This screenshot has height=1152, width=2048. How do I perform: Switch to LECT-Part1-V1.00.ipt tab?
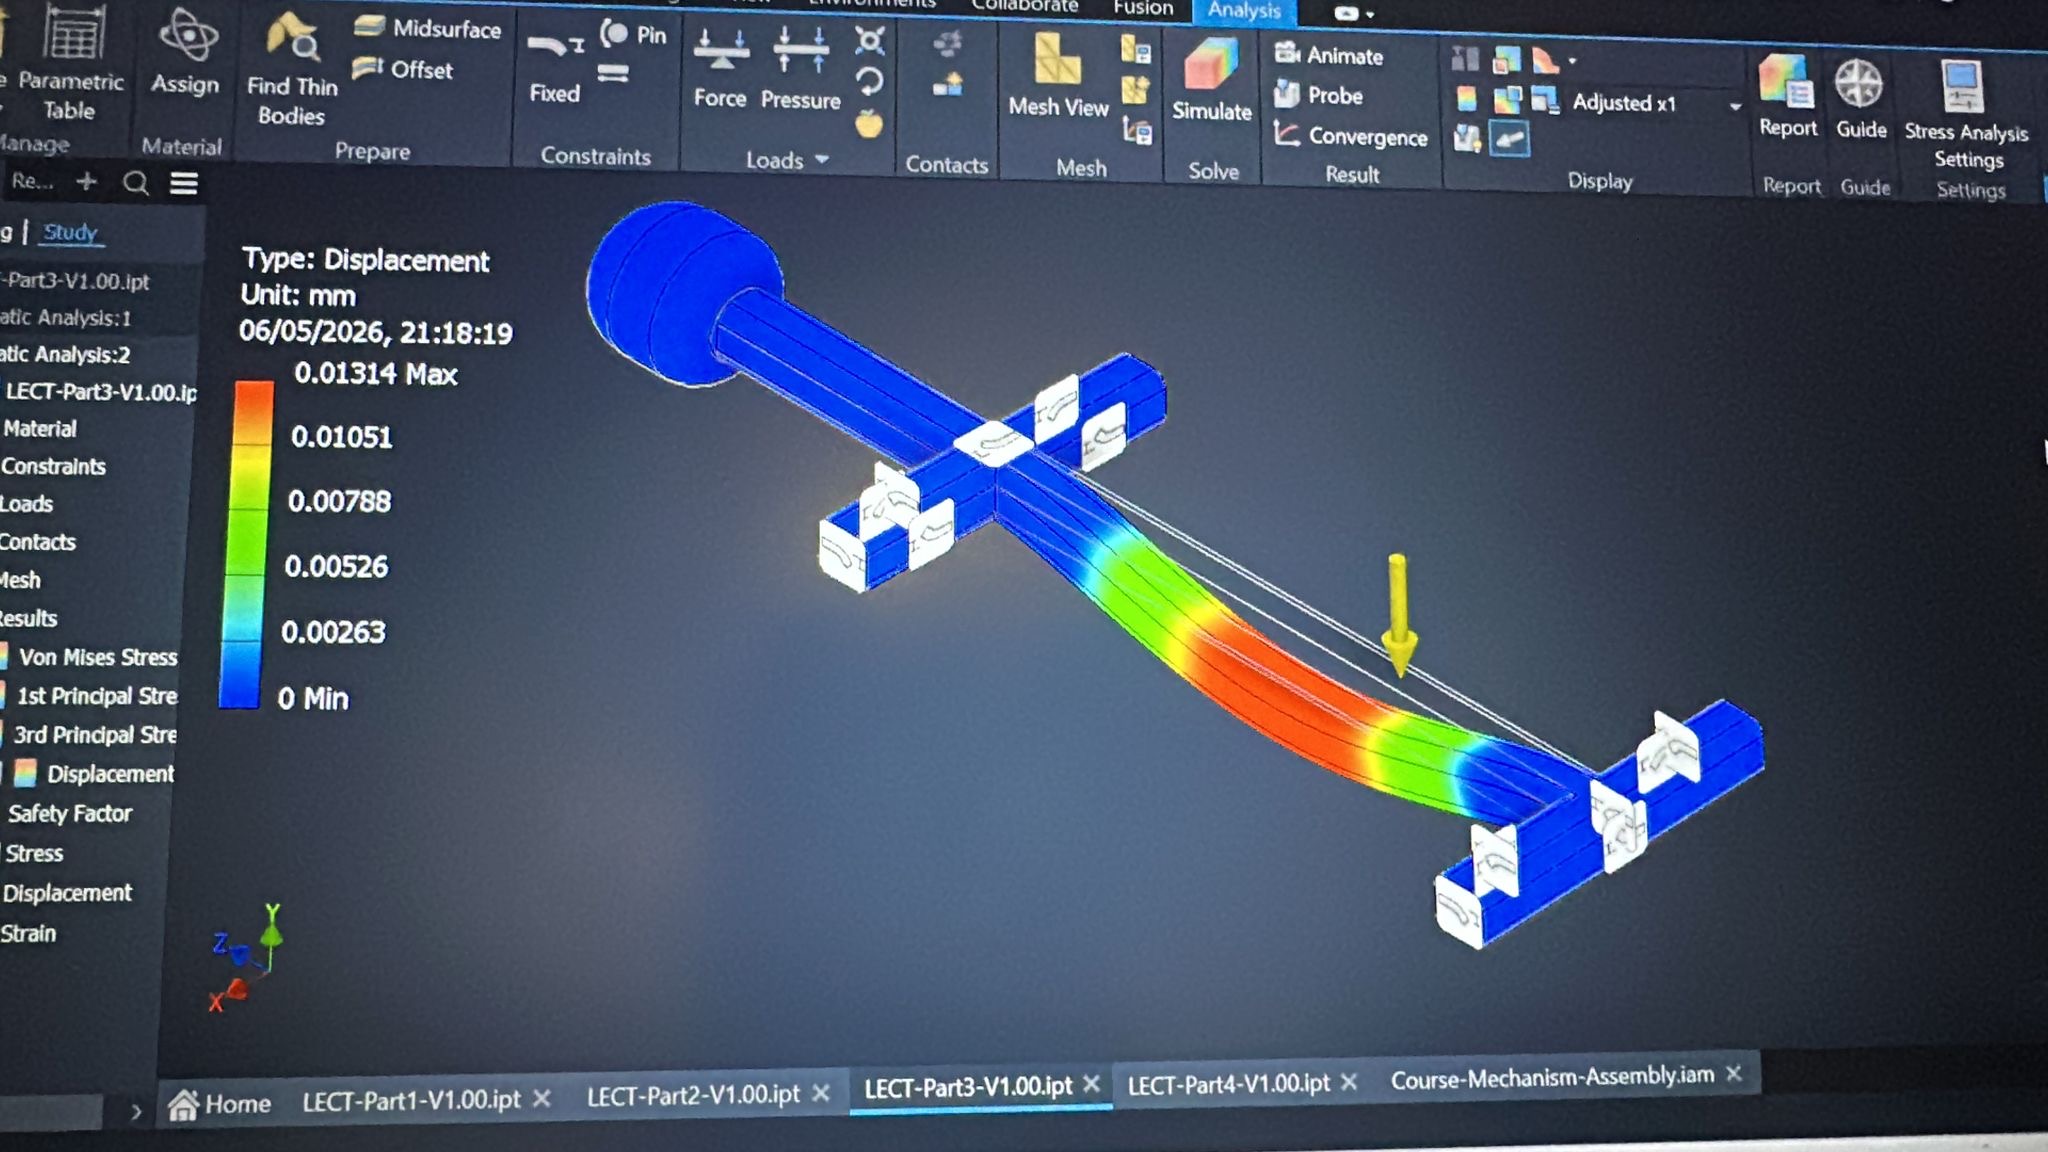(x=411, y=1099)
